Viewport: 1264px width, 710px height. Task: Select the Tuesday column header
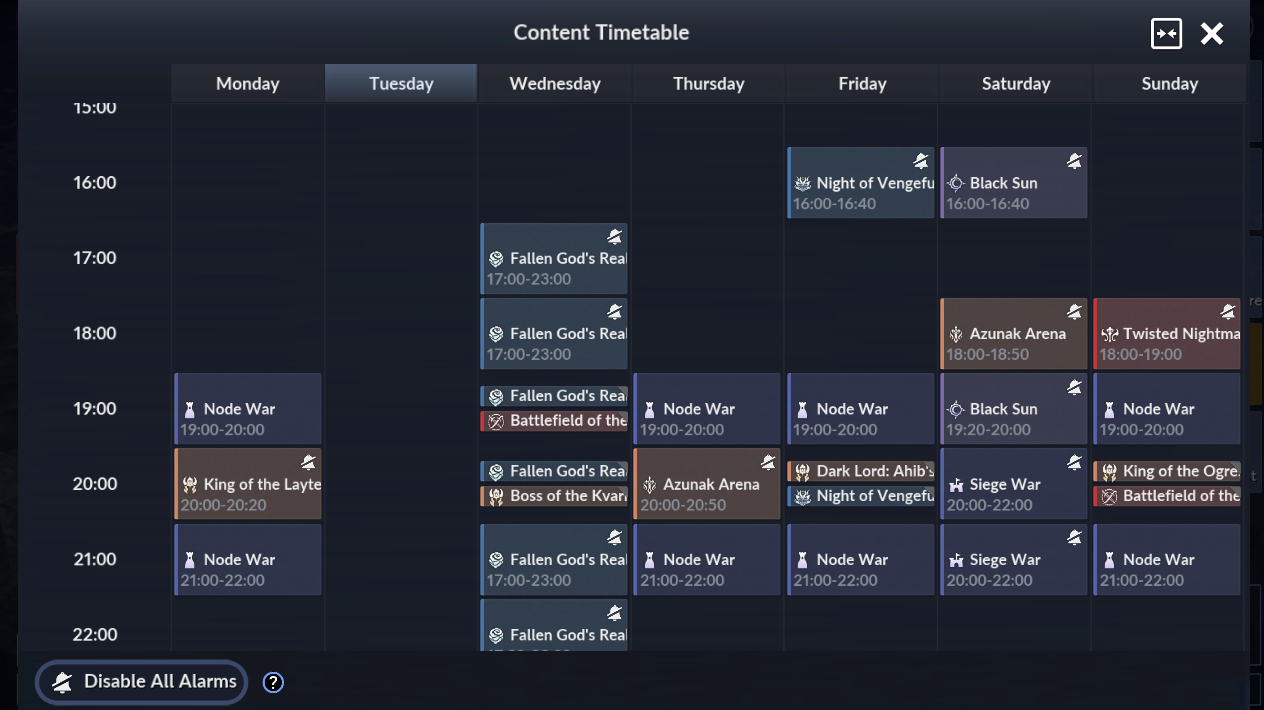(x=401, y=84)
